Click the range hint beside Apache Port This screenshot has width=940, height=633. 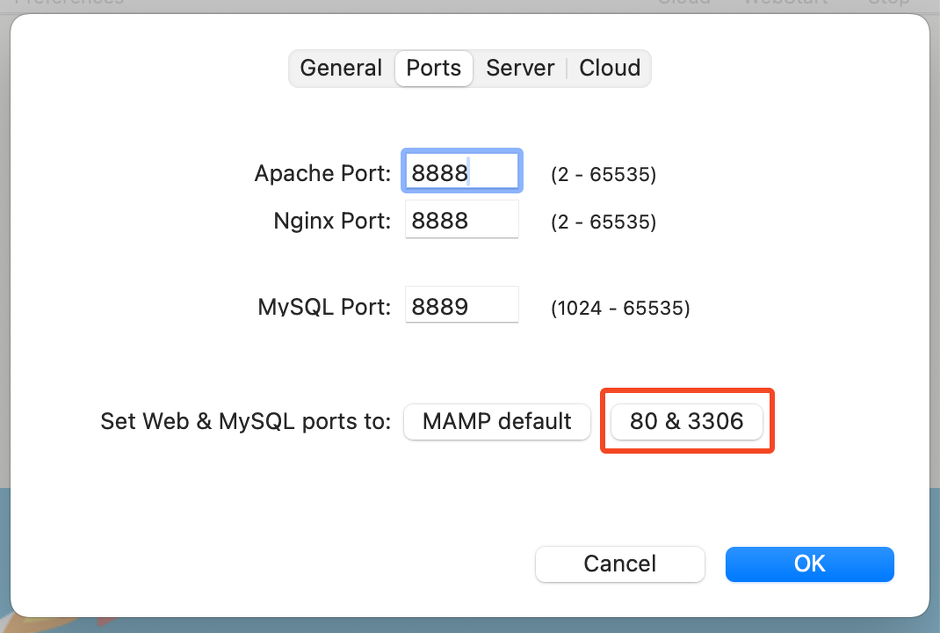[603, 175]
